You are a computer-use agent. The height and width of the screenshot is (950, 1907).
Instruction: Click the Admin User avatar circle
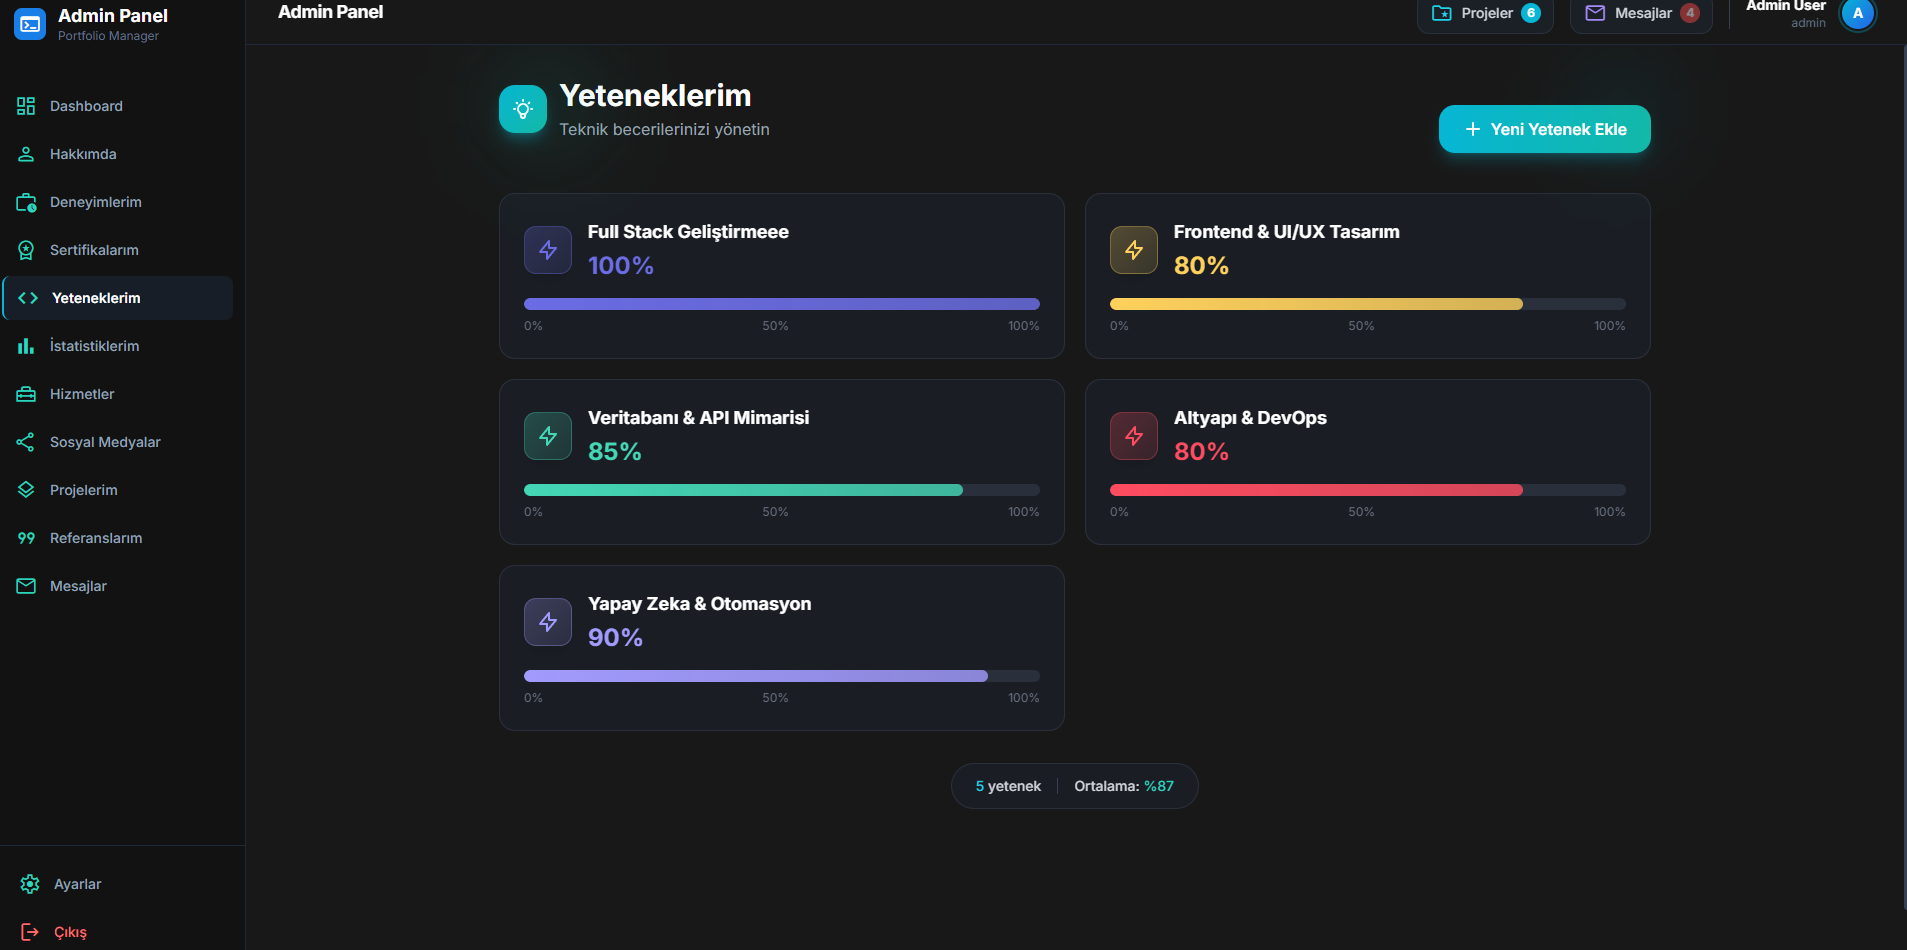pyautogui.click(x=1857, y=15)
